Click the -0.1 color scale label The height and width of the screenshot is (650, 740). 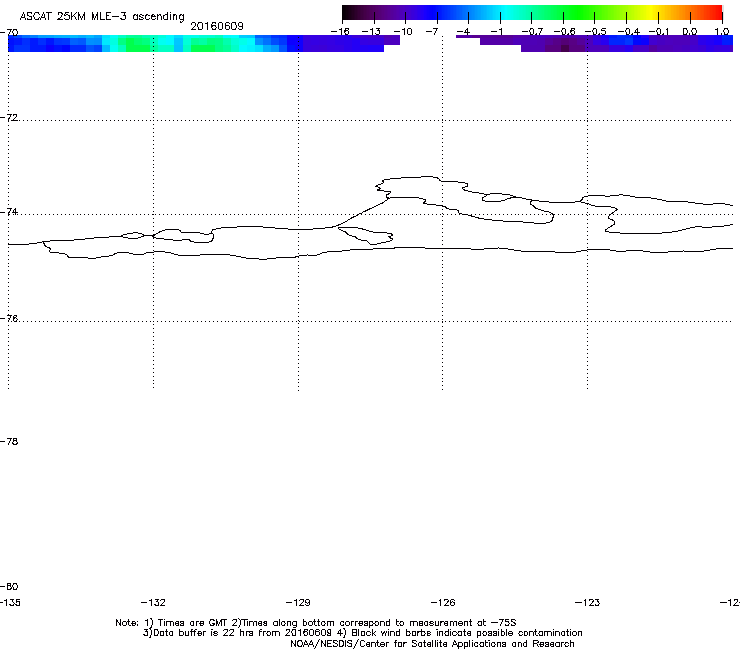[x=659, y=32]
